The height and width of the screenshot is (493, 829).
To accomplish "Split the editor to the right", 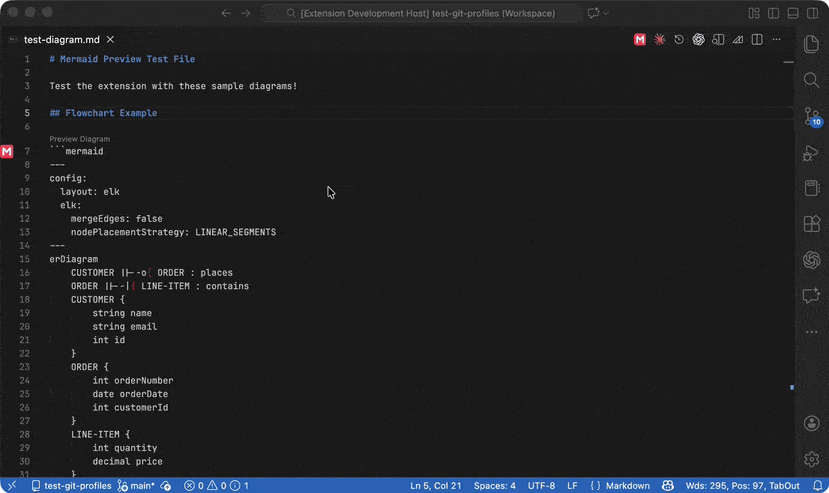I will tap(757, 40).
